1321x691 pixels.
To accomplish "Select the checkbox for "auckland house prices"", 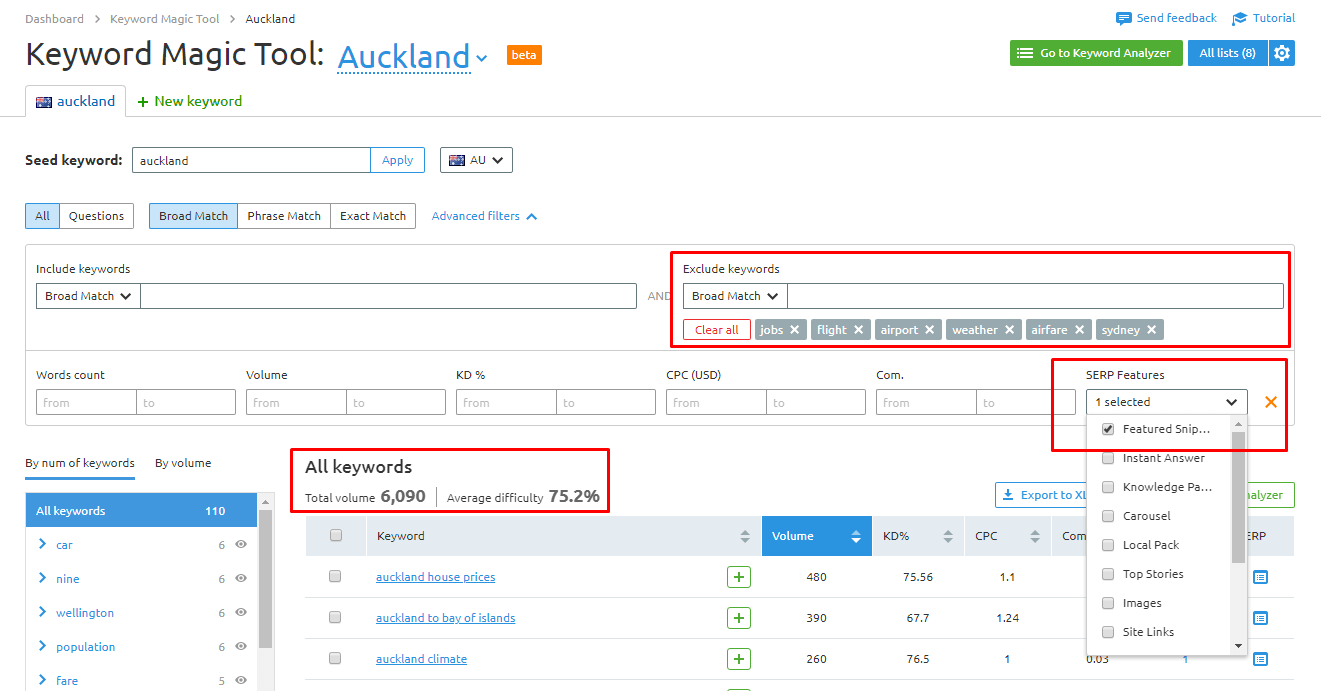I will pyautogui.click(x=335, y=577).
